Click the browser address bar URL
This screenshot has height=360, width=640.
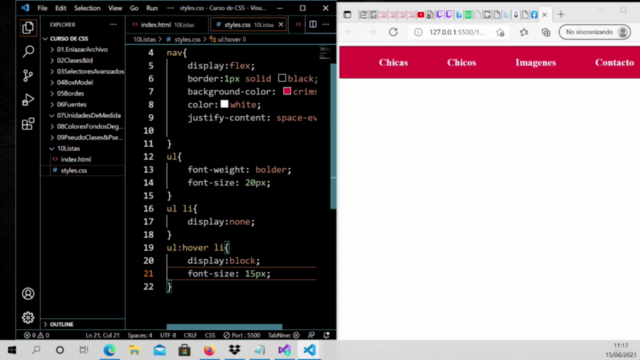[x=457, y=32]
